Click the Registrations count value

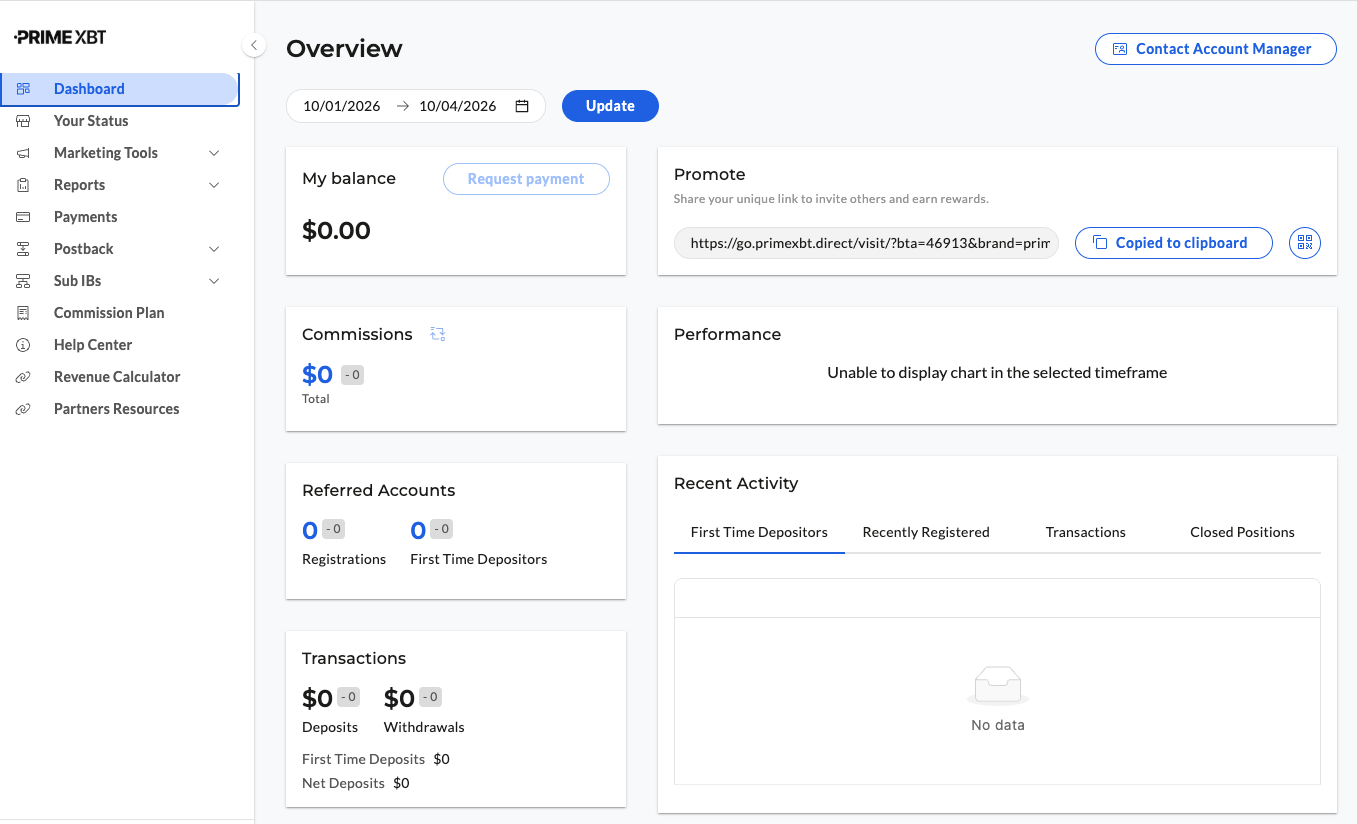310,531
